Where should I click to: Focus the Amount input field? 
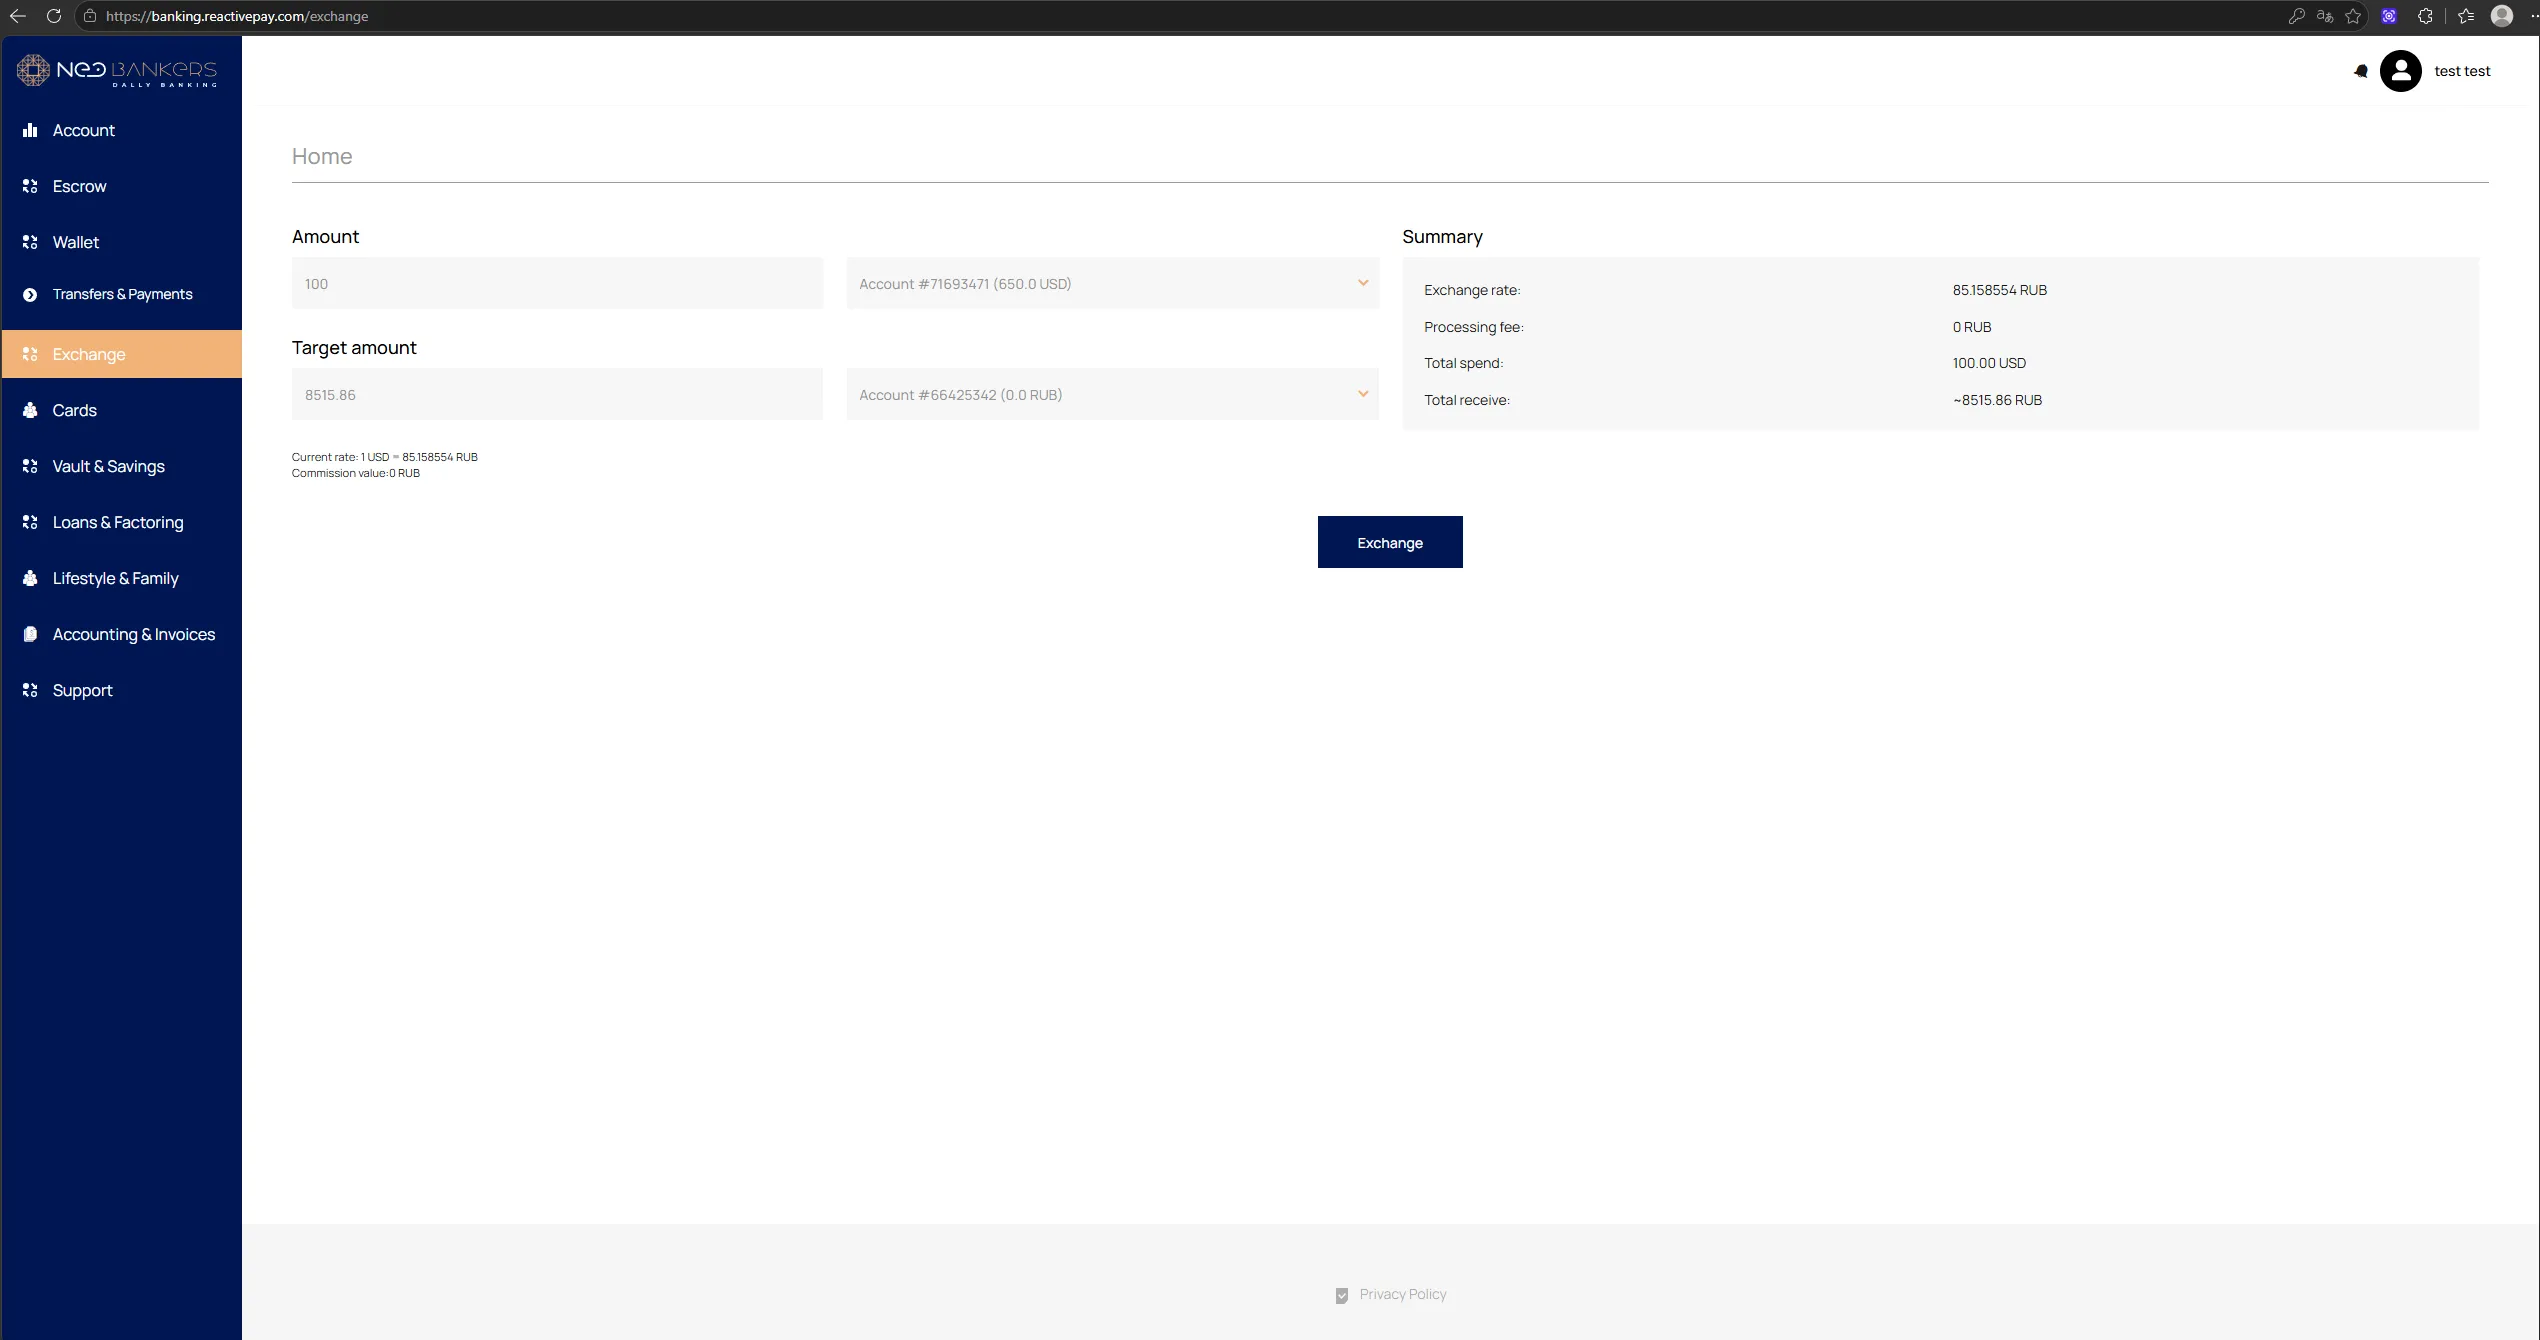pyautogui.click(x=557, y=284)
